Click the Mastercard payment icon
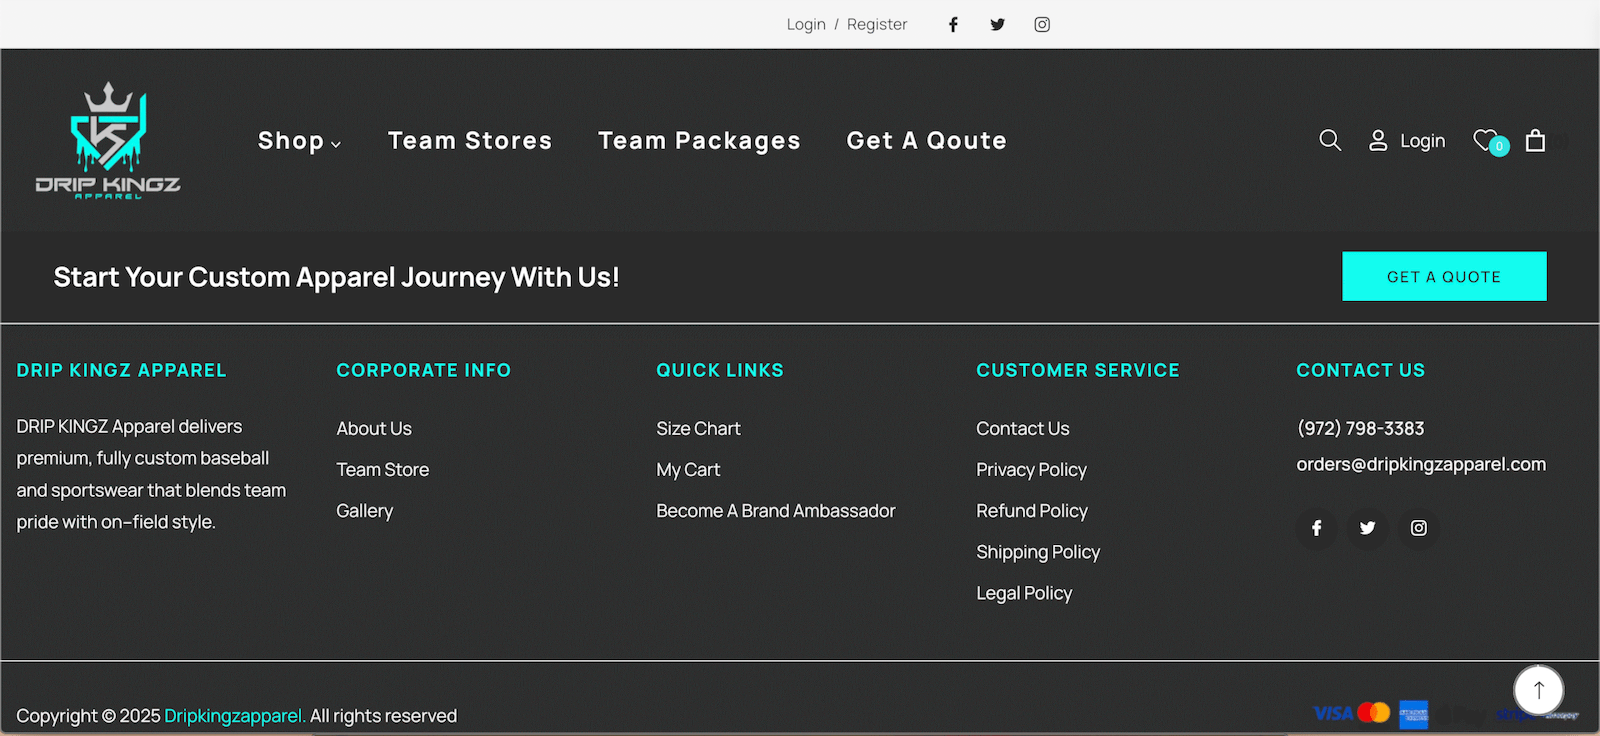This screenshot has width=1600, height=736. [x=1374, y=712]
